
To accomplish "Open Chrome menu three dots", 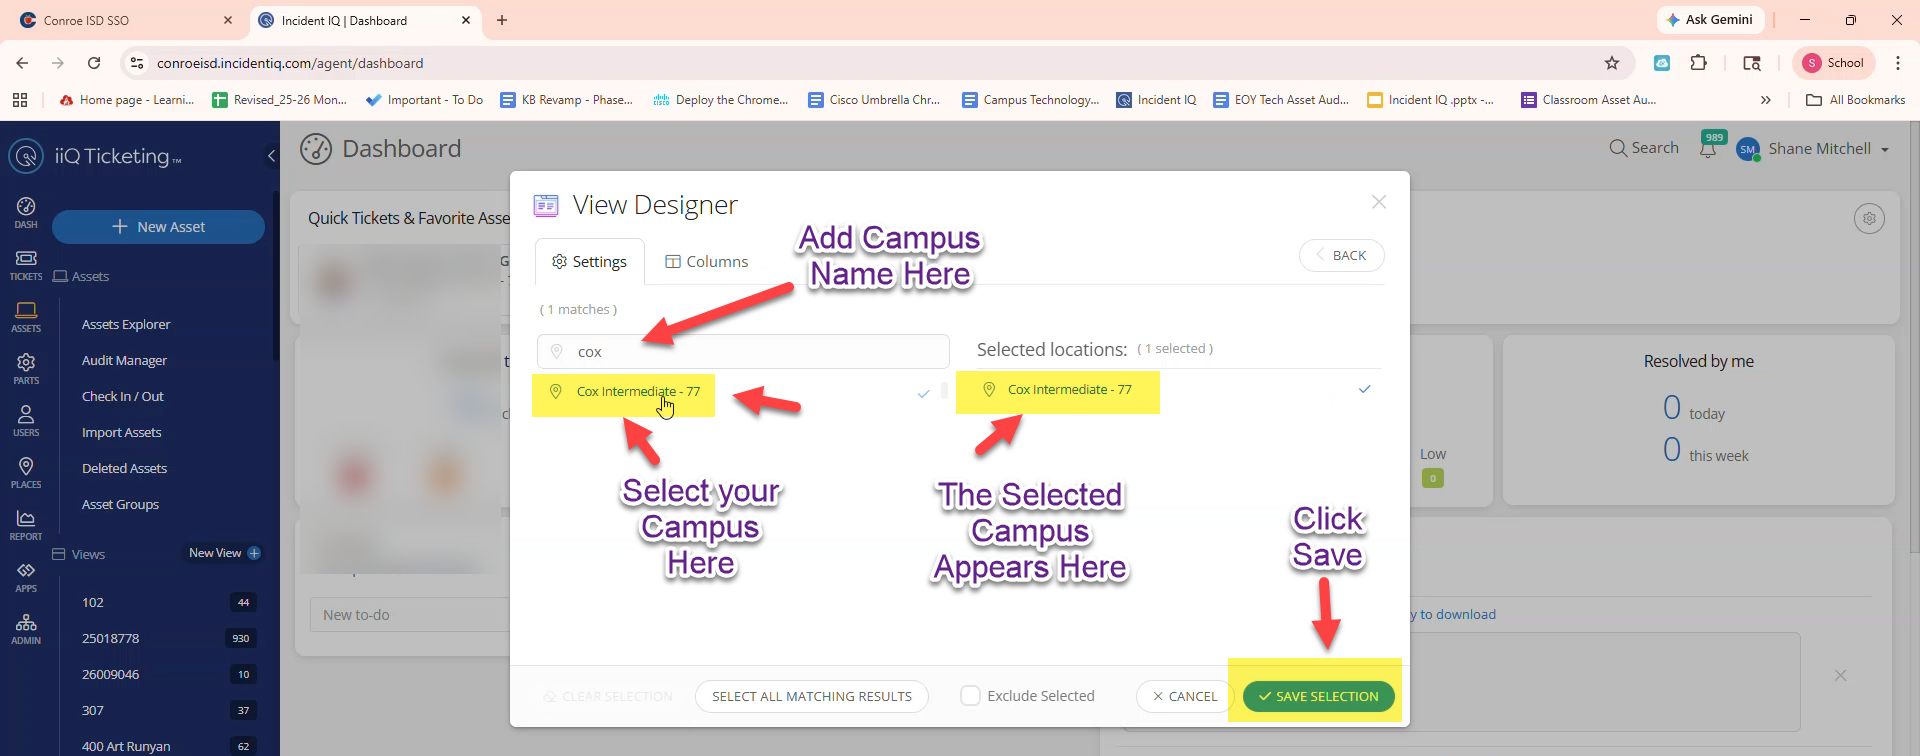I will (1898, 63).
